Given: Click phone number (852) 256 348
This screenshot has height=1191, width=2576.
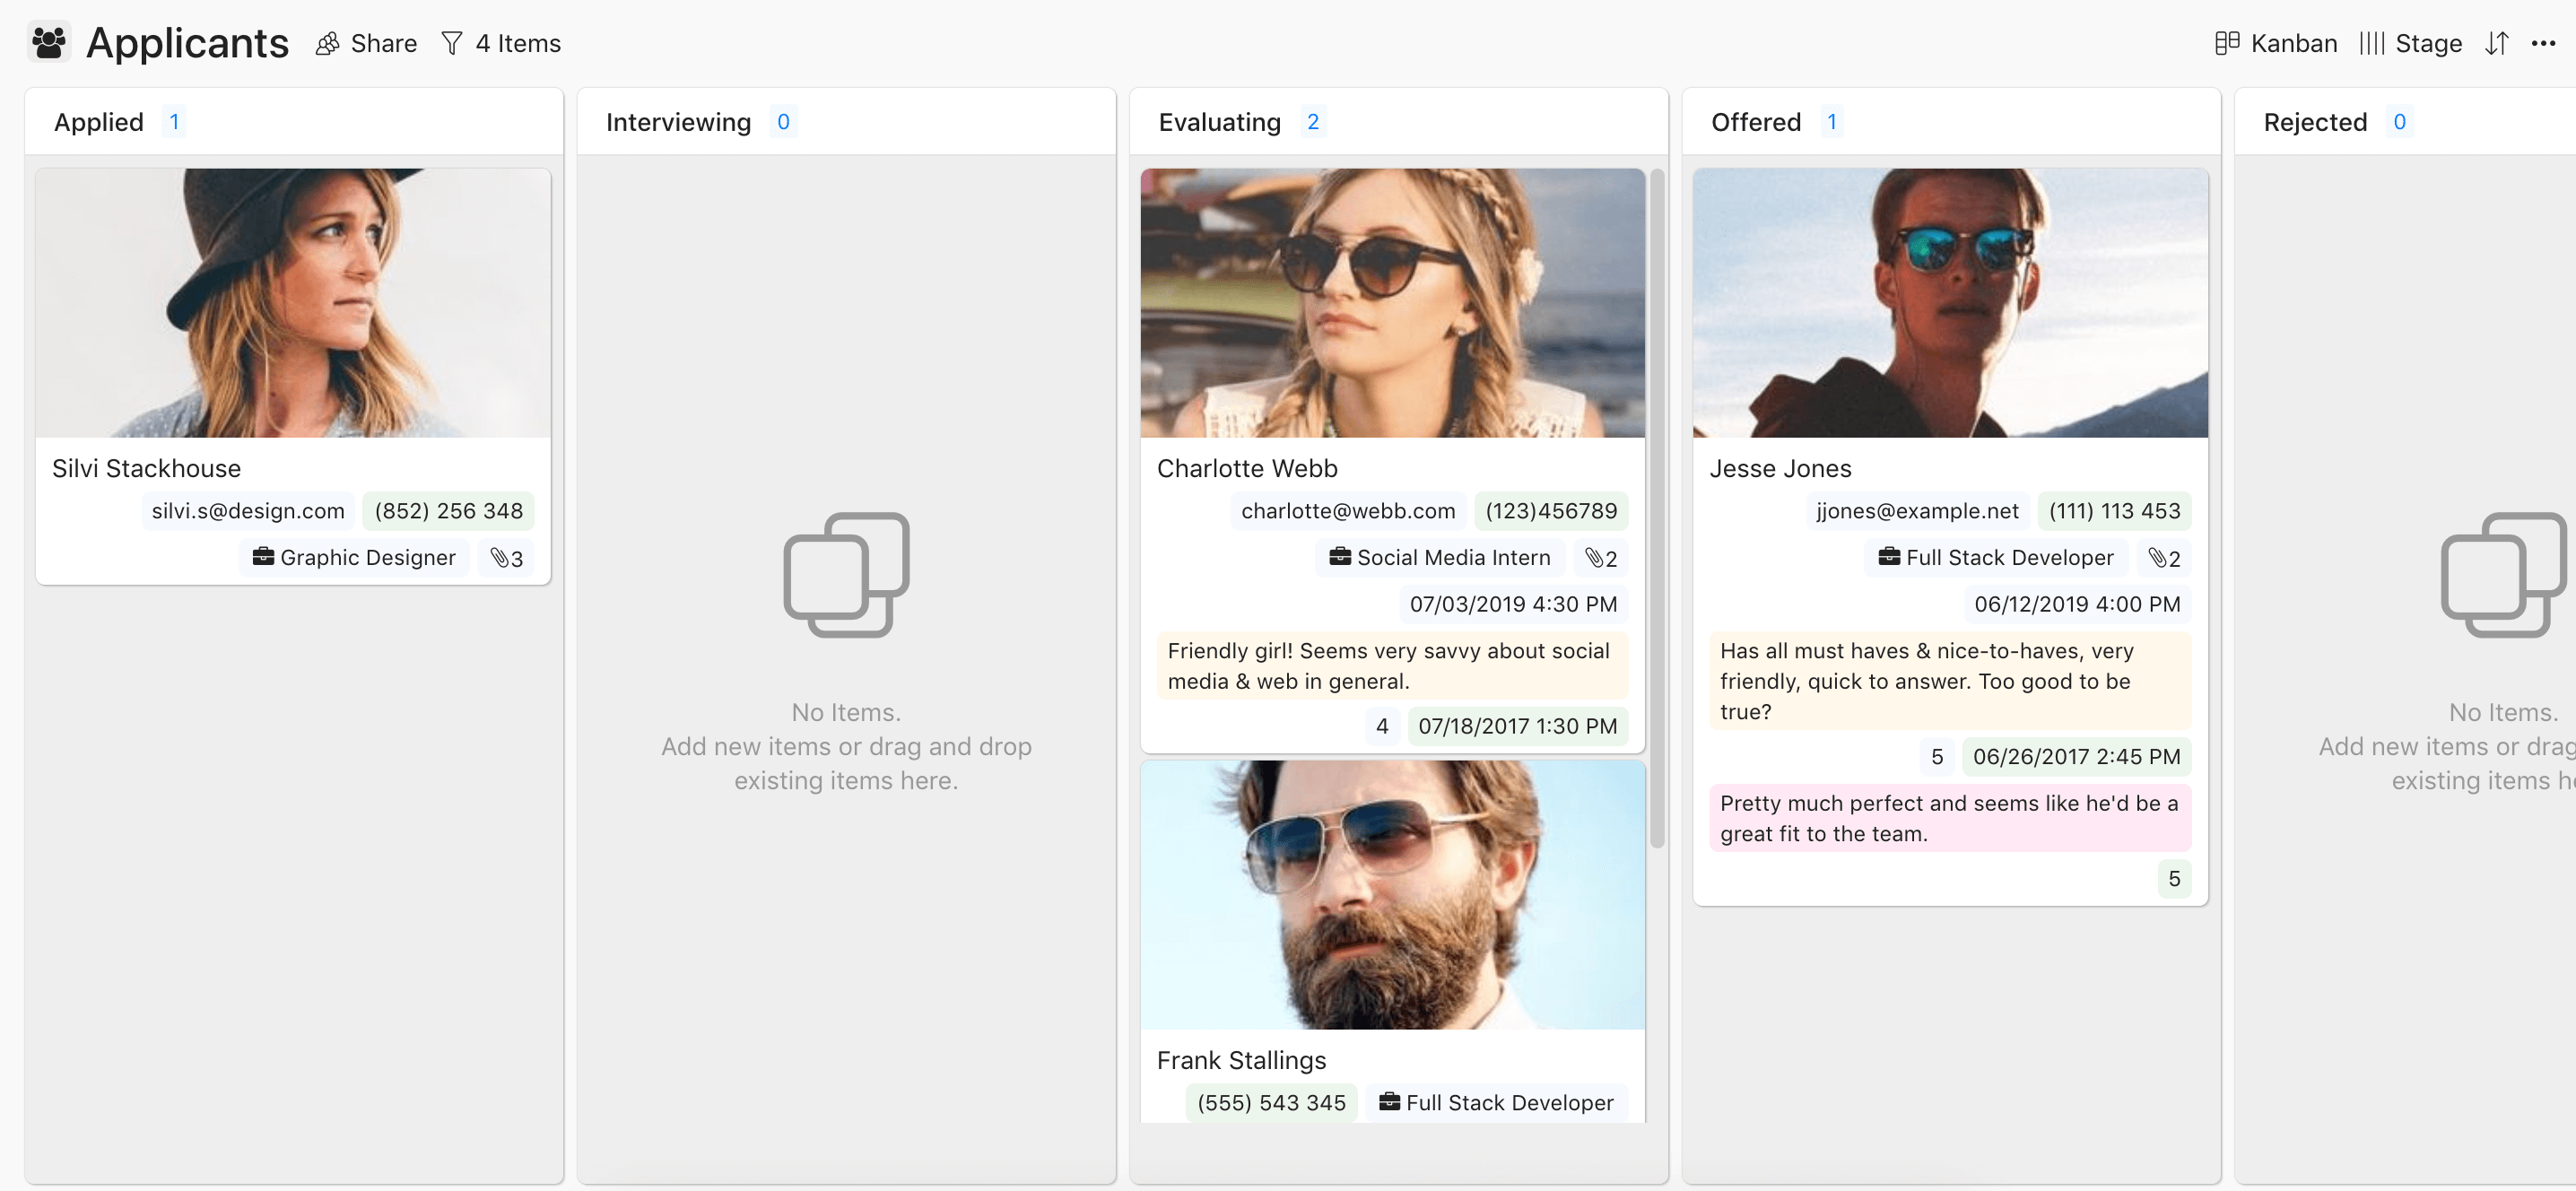Looking at the screenshot, I should [448, 511].
